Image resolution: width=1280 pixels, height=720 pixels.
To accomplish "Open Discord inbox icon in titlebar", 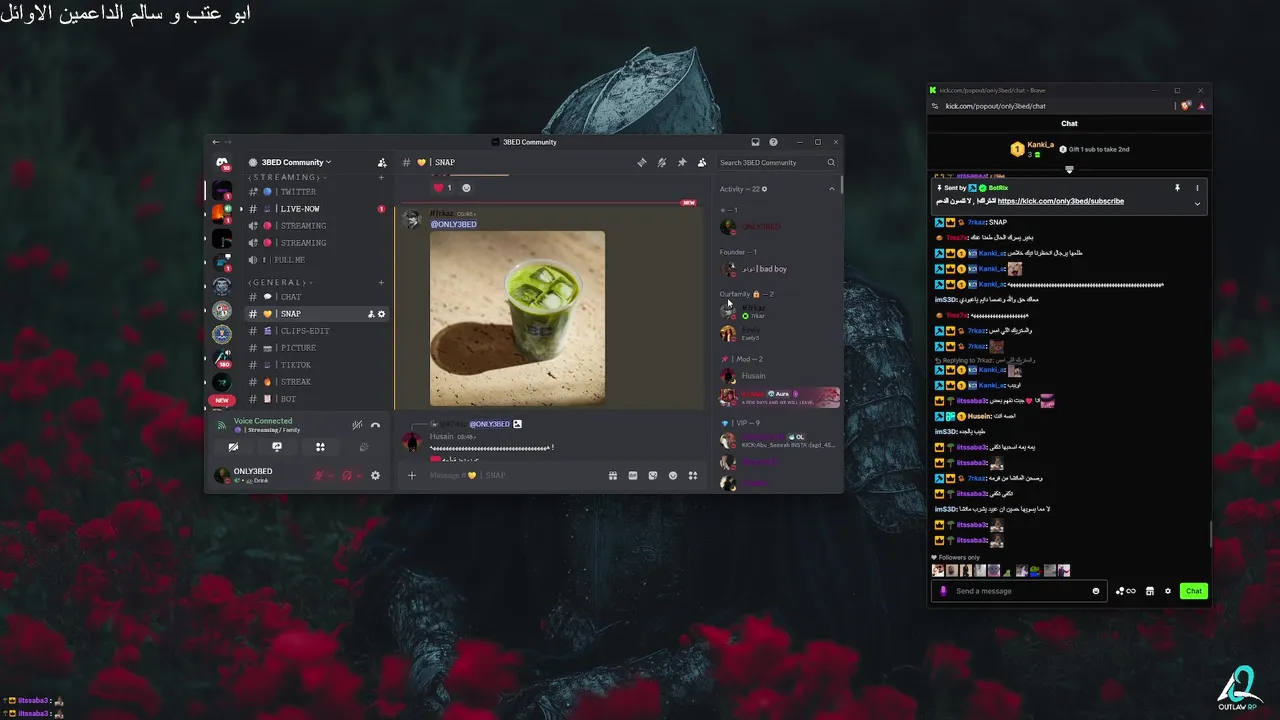I will [755, 142].
